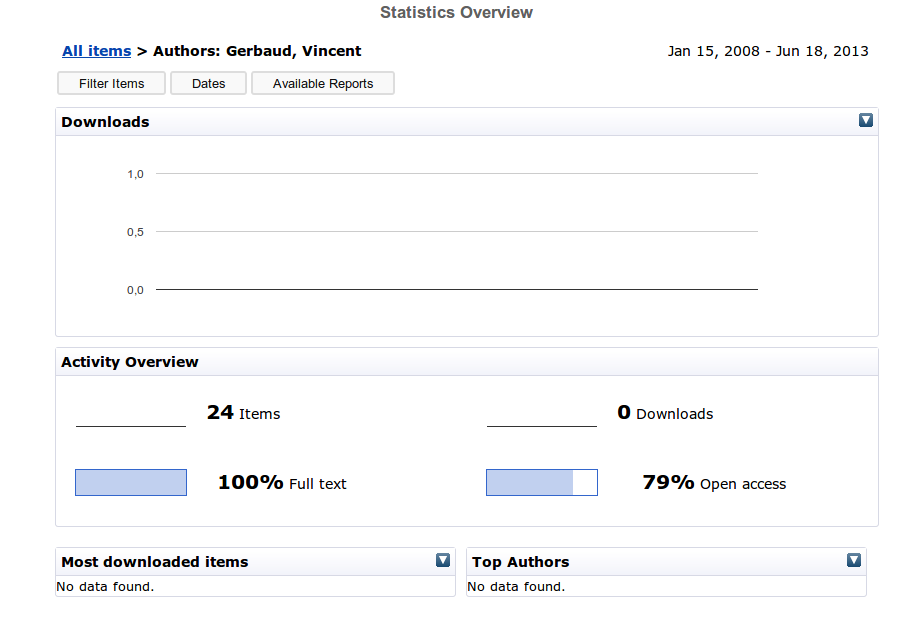The width and height of the screenshot is (908, 620).
Task: Select the Activity Overview panel header
Action: (x=467, y=362)
